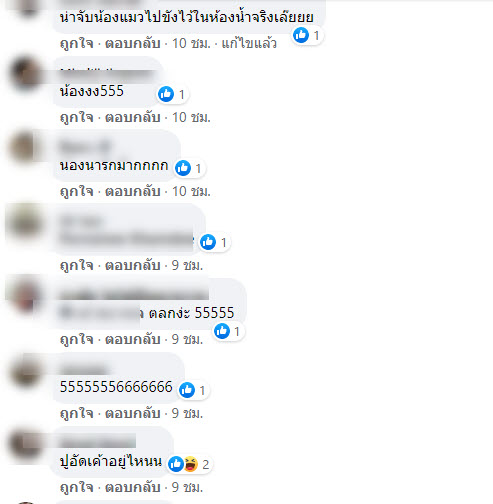Viewport: 493px width, 504px height.
Task: Click แก้ไขแล้ว edited label on first comment
Action: (x=249, y=43)
